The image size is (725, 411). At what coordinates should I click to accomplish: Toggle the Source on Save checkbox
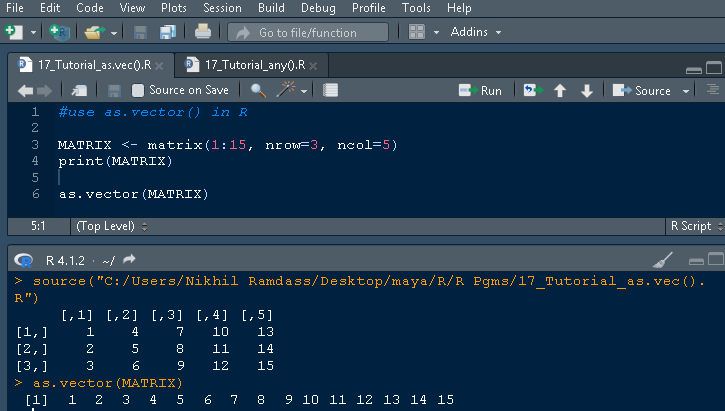(138, 90)
